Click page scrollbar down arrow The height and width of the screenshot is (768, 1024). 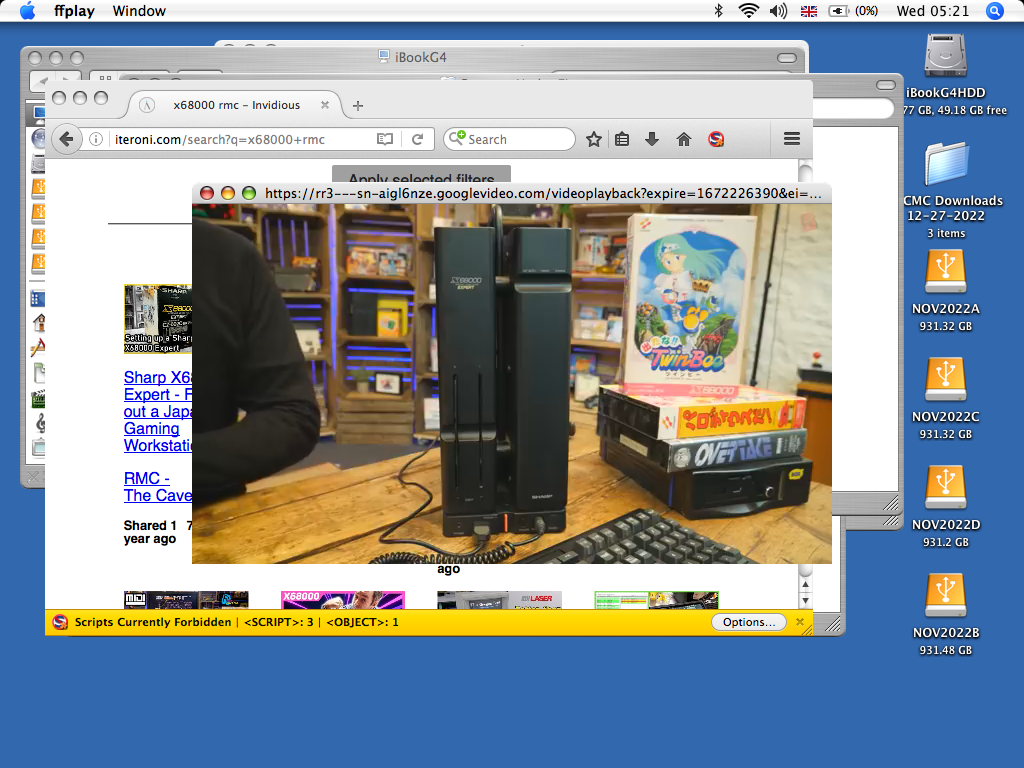click(805, 600)
